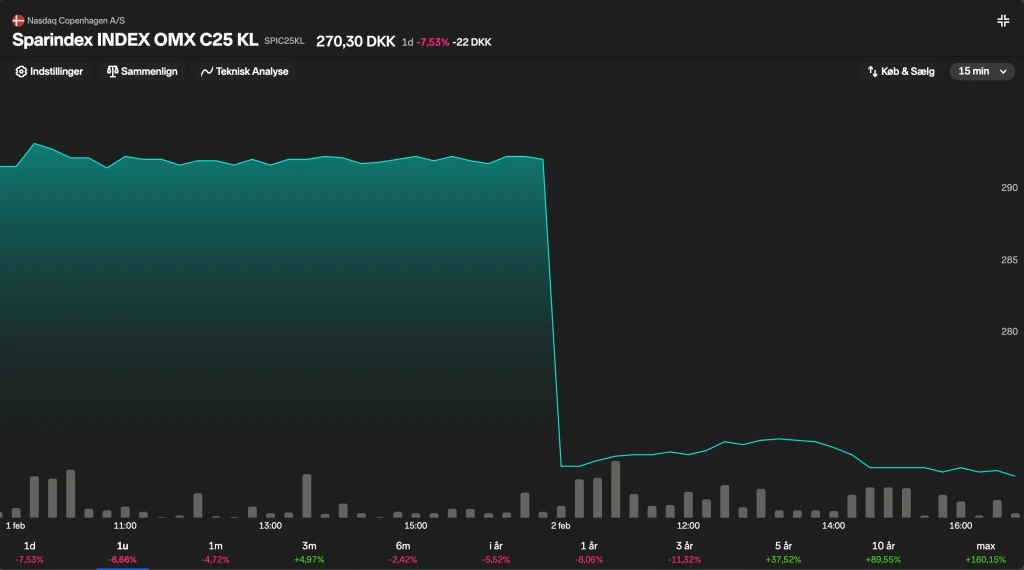Click the Danish flag exchange icon
This screenshot has height=570, width=1024.
[18, 21]
